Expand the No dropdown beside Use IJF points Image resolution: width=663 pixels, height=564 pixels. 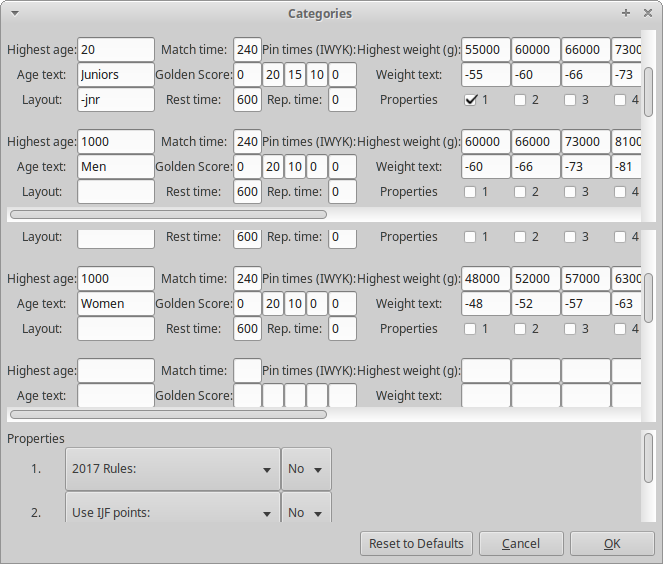point(306,513)
